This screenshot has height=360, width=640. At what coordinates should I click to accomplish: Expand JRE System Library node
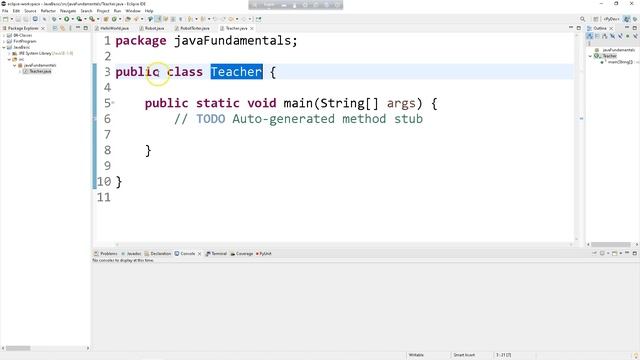pos(9,53)
